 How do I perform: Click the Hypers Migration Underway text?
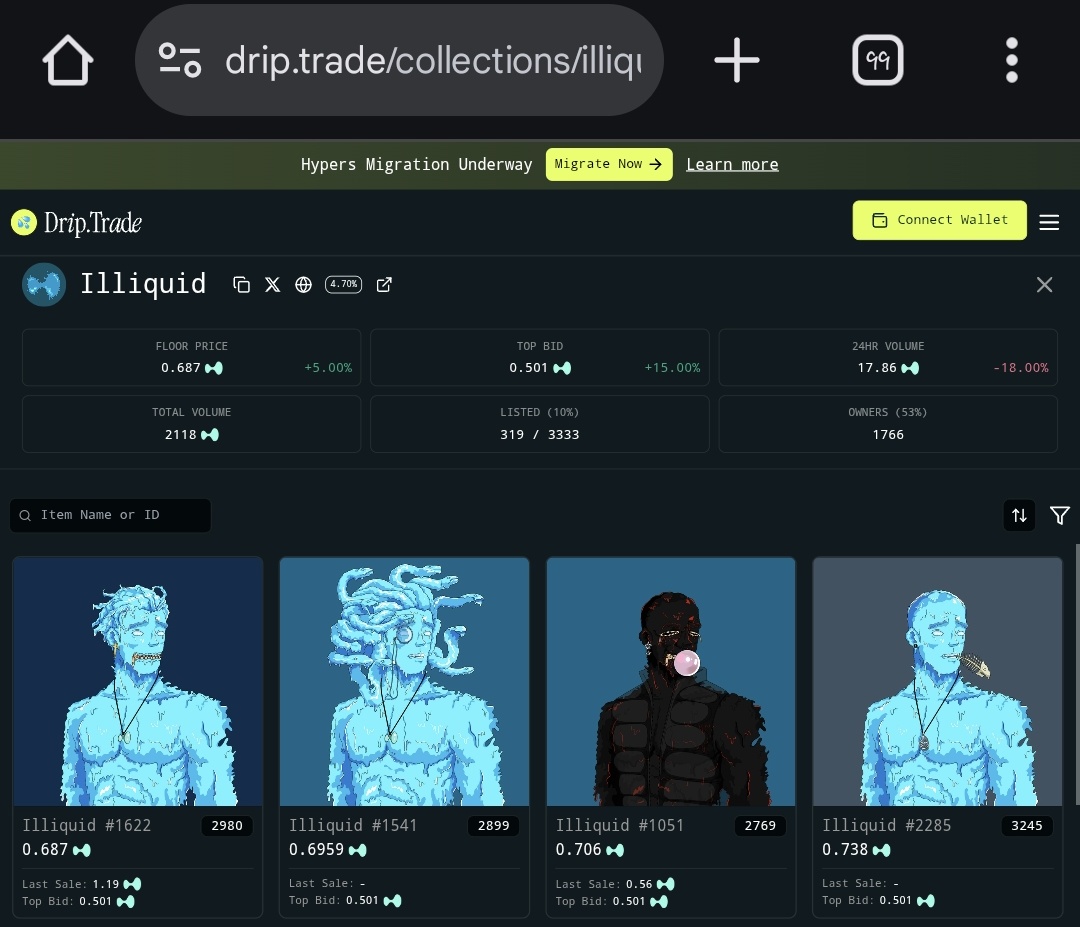(x=417, y=165)
